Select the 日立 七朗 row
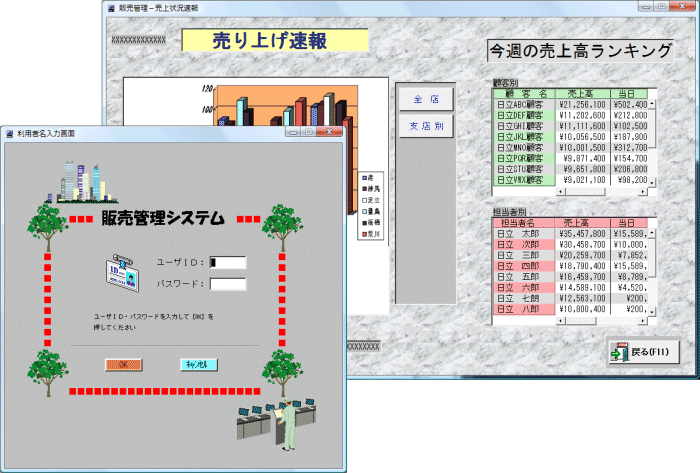The image size is (700, 473). point(571,298)
